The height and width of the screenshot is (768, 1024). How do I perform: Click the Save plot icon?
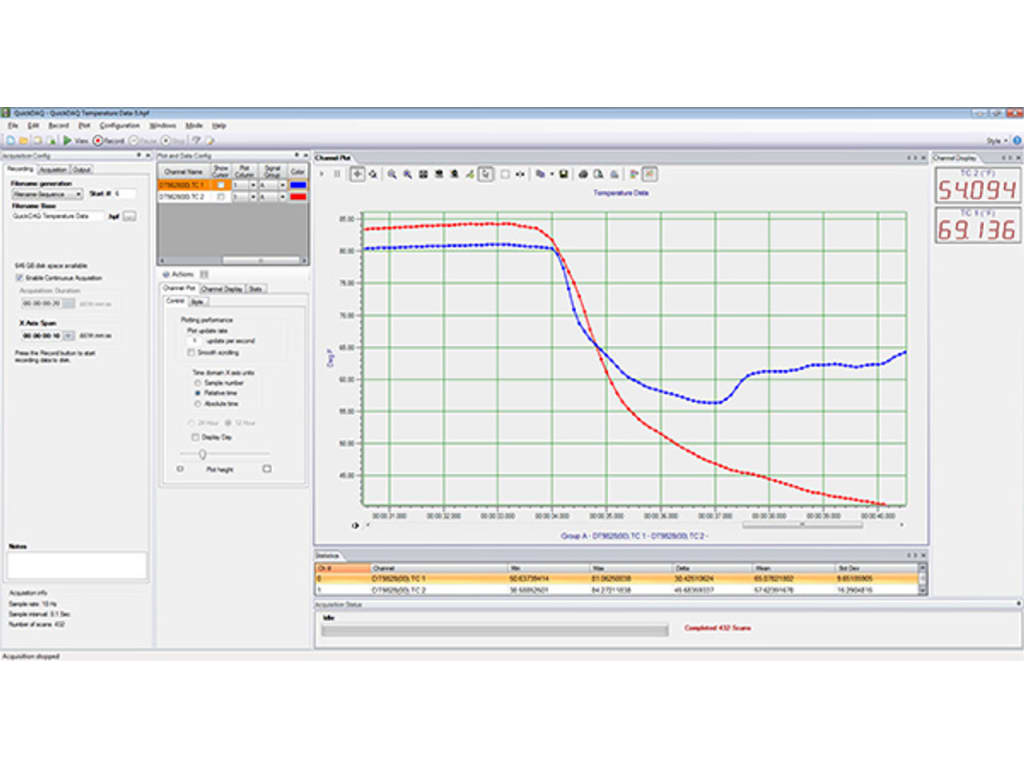[563, 173]
